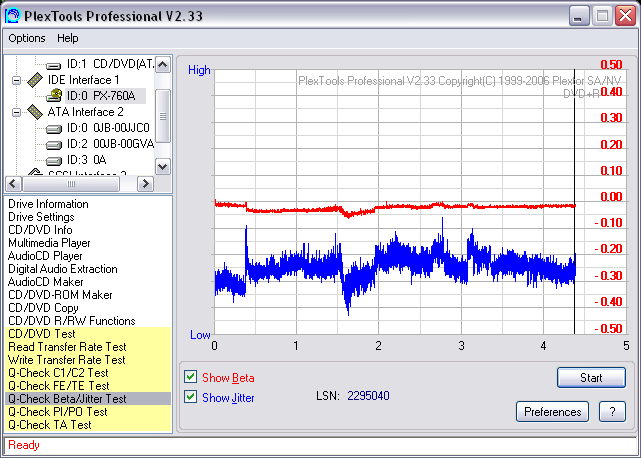Viewport: 641px width, 458px height.
Task: Minimize the PlexTools window
Action: [578, 16]
